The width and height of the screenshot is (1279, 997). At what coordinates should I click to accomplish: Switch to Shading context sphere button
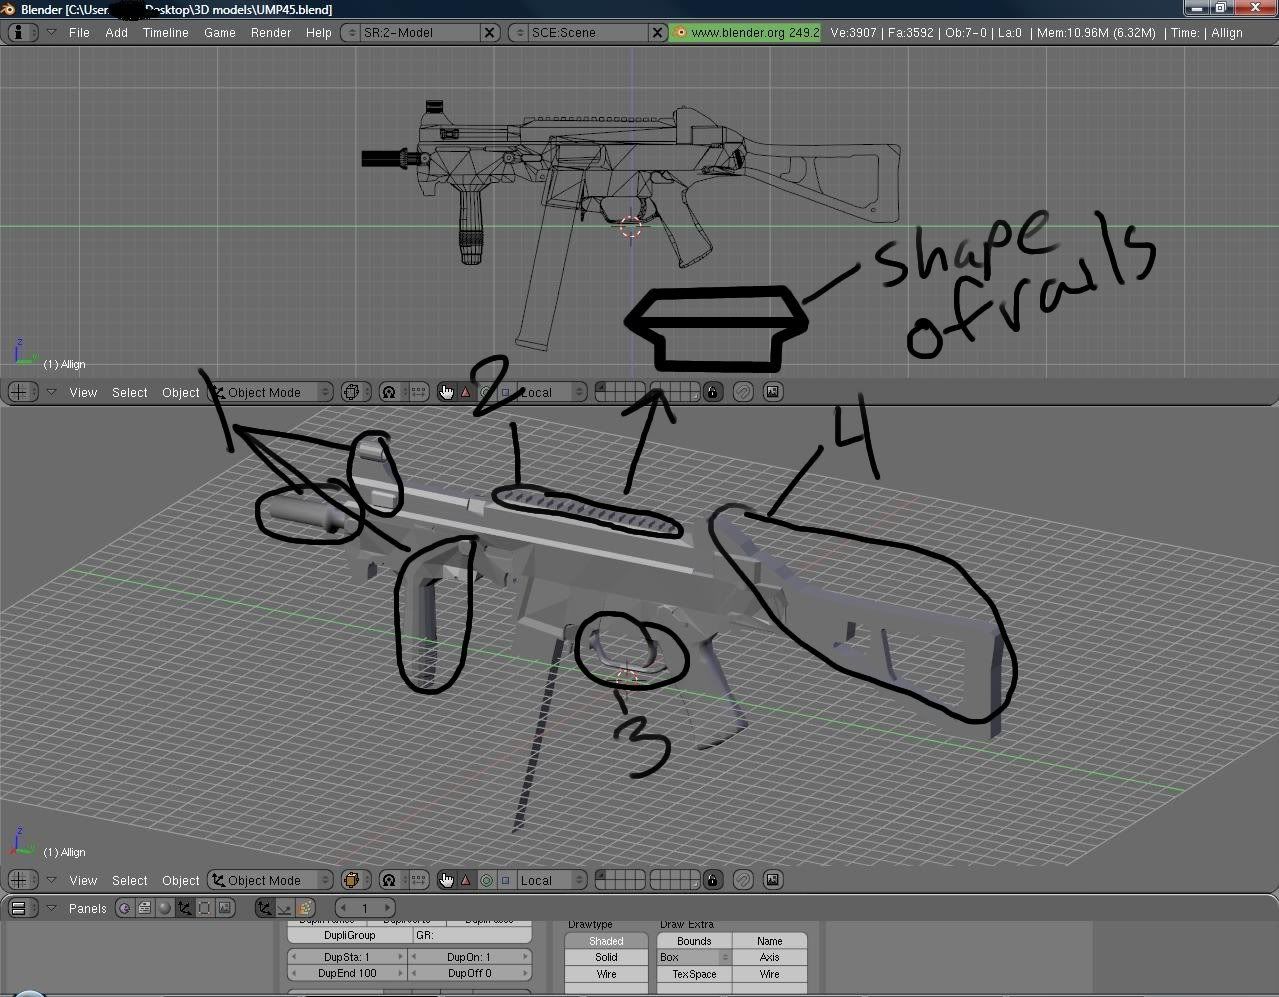(165, 908)
